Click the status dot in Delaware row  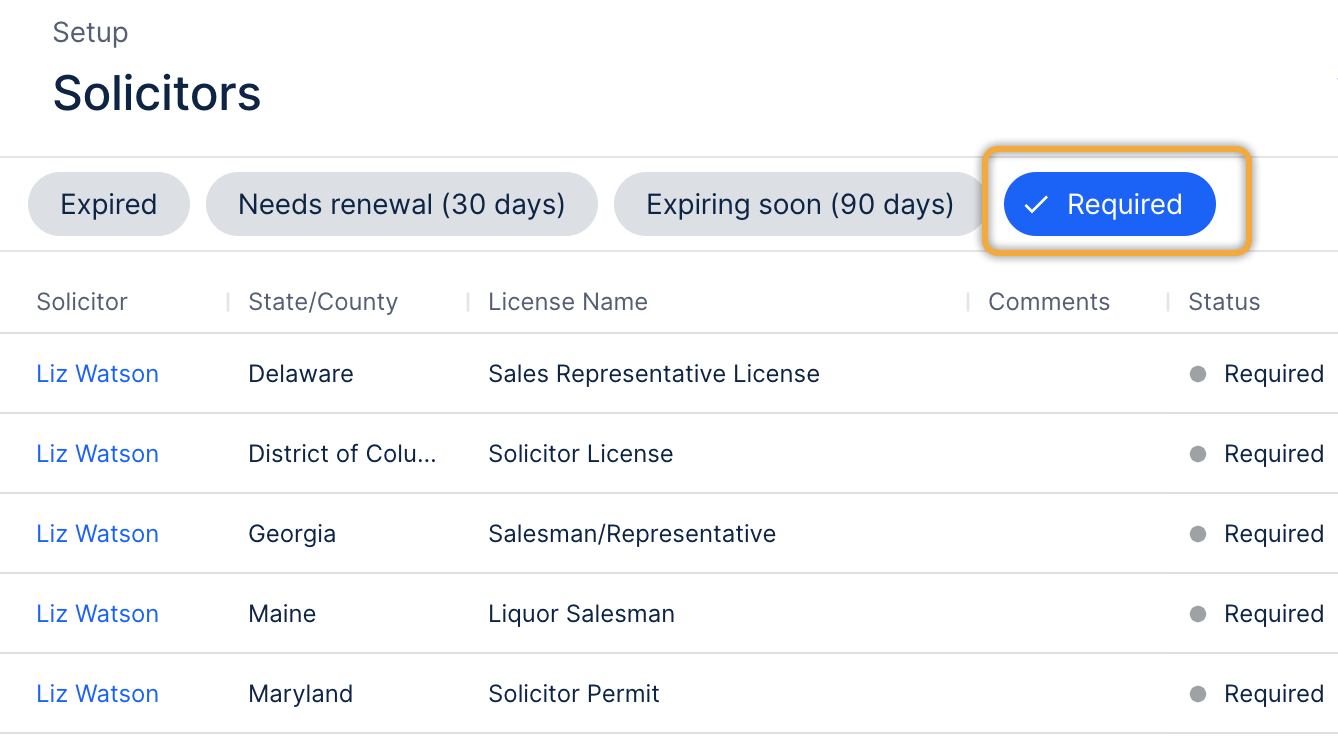click(x=1198, y=374)
